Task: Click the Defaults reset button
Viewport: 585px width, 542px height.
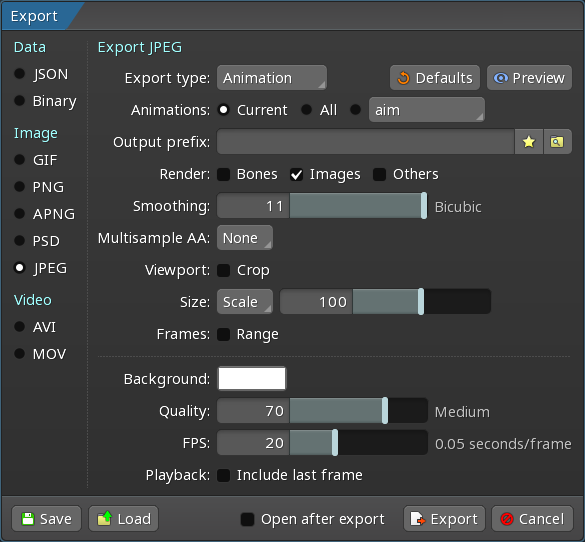Action: tap(435, 78)
